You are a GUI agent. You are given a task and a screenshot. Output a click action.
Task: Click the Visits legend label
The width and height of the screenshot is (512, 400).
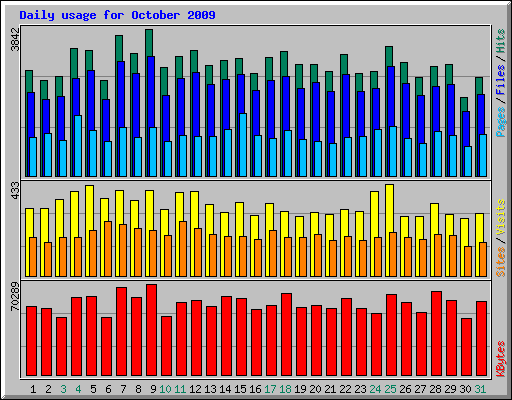(500, 217)
